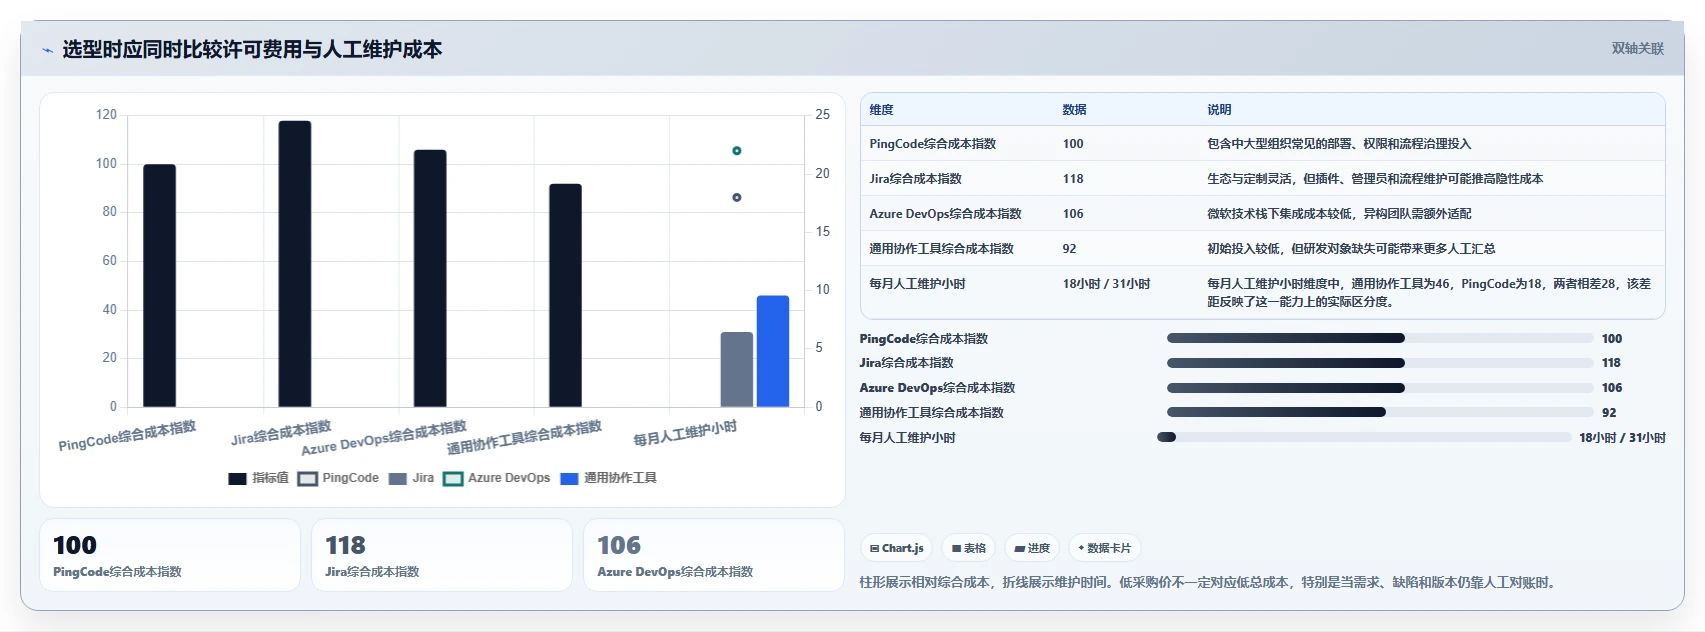This screenshot has height=632, width=1705.
Task: Click the 数据 table column header
Action: click(1074, 110)
